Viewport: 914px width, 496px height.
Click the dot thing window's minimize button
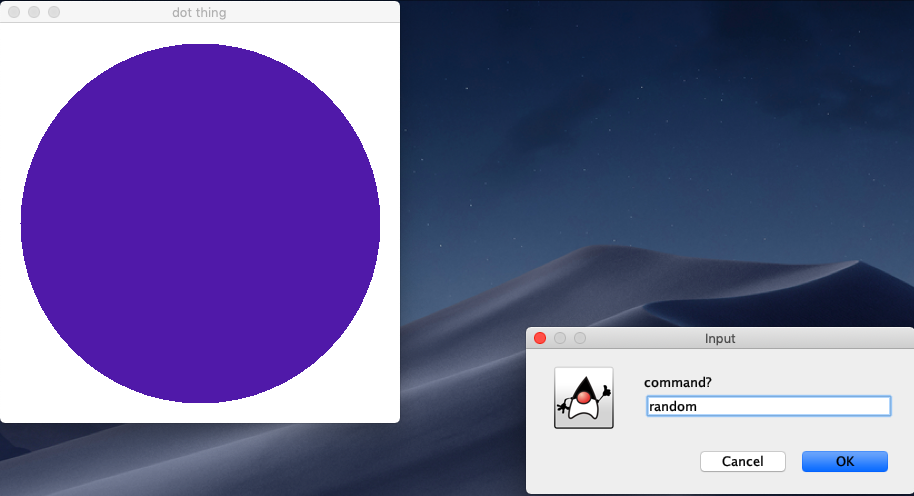pos(34,12)
